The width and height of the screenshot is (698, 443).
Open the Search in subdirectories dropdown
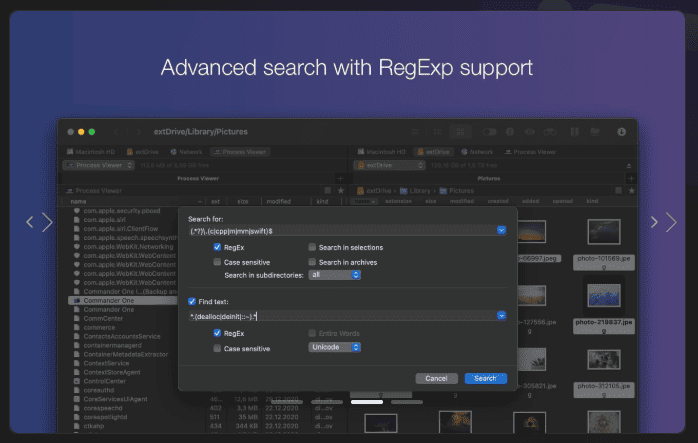pyautogui.click(x=334, y=275)
